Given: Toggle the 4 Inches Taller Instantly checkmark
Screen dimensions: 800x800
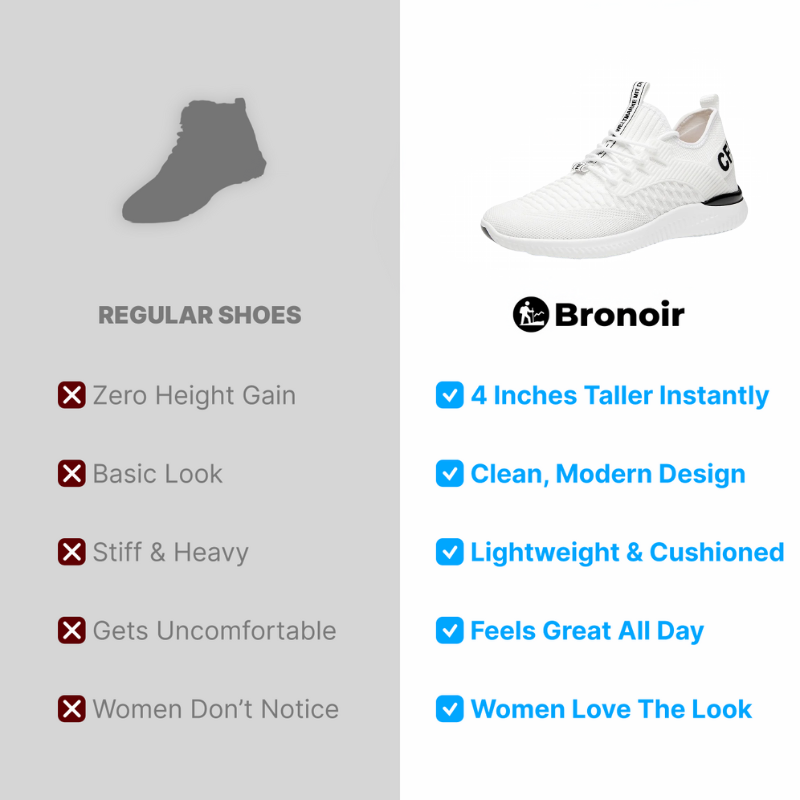Looking at the screenshot, I should [x=449, y=395].
